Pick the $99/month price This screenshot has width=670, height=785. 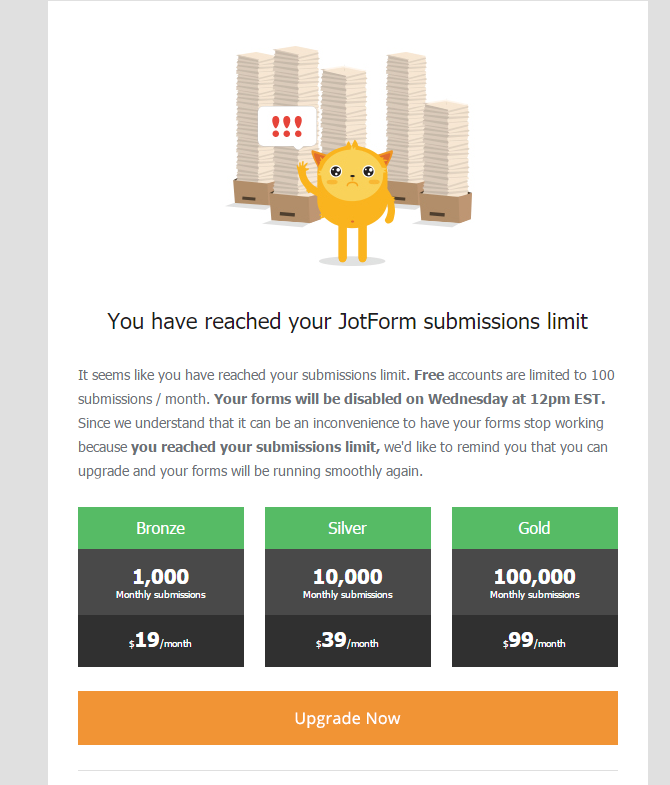pyautogui.click(x=534, y=641)
